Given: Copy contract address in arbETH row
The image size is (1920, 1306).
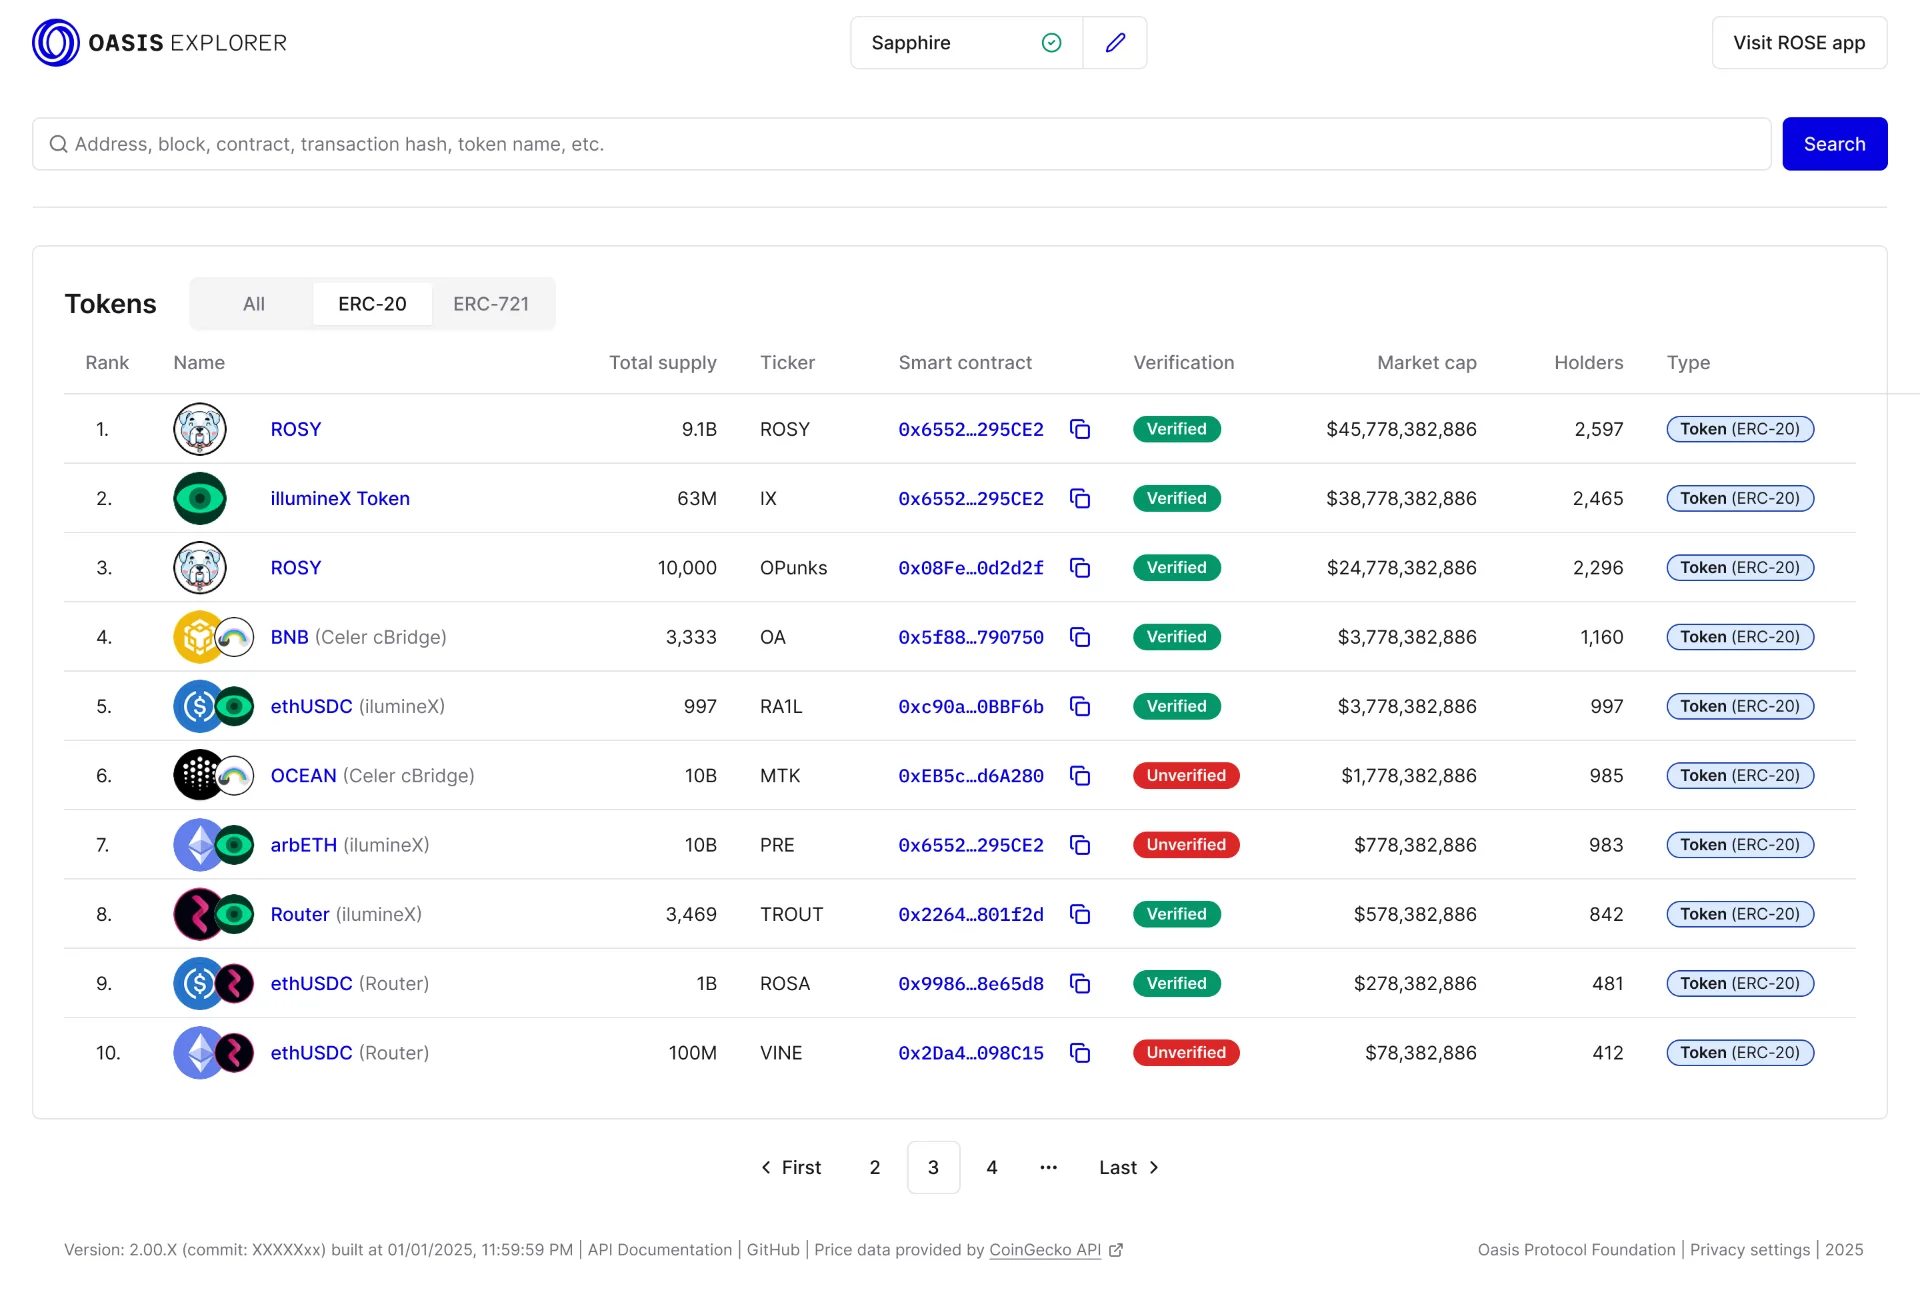Looking at the screenshot, I should [x=1080, y=845].
